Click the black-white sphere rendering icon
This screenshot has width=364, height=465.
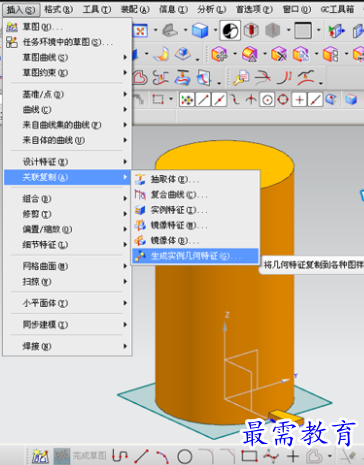(230, 31)
